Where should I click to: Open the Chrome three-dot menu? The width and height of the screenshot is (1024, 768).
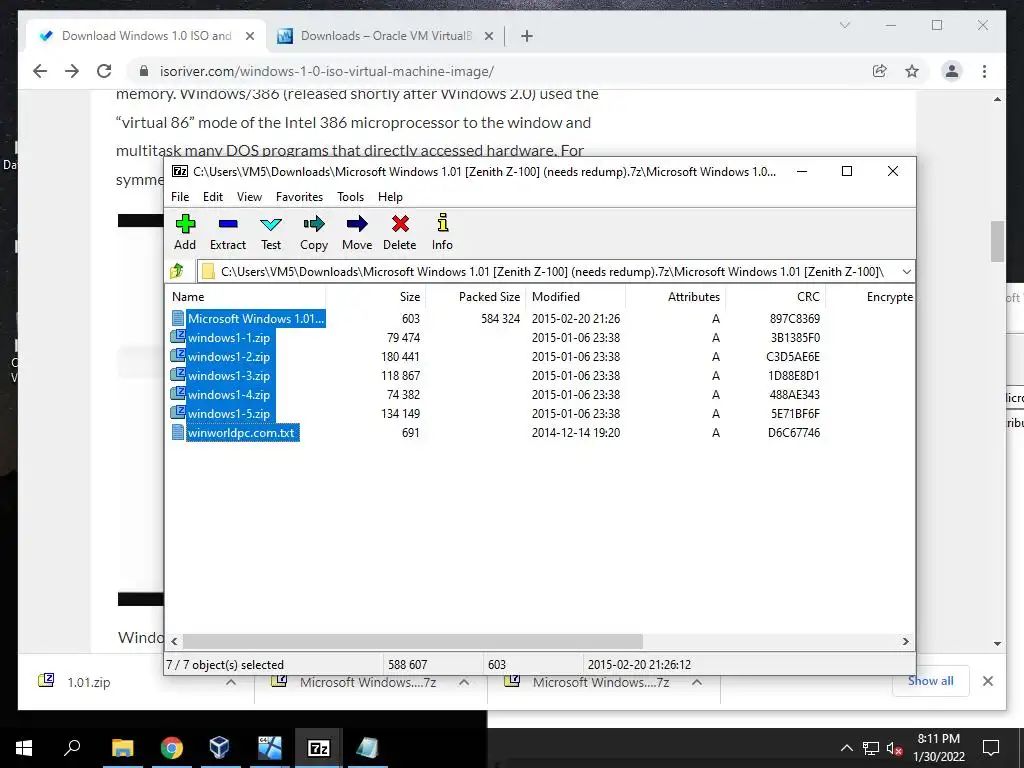(x=984, y=71)
